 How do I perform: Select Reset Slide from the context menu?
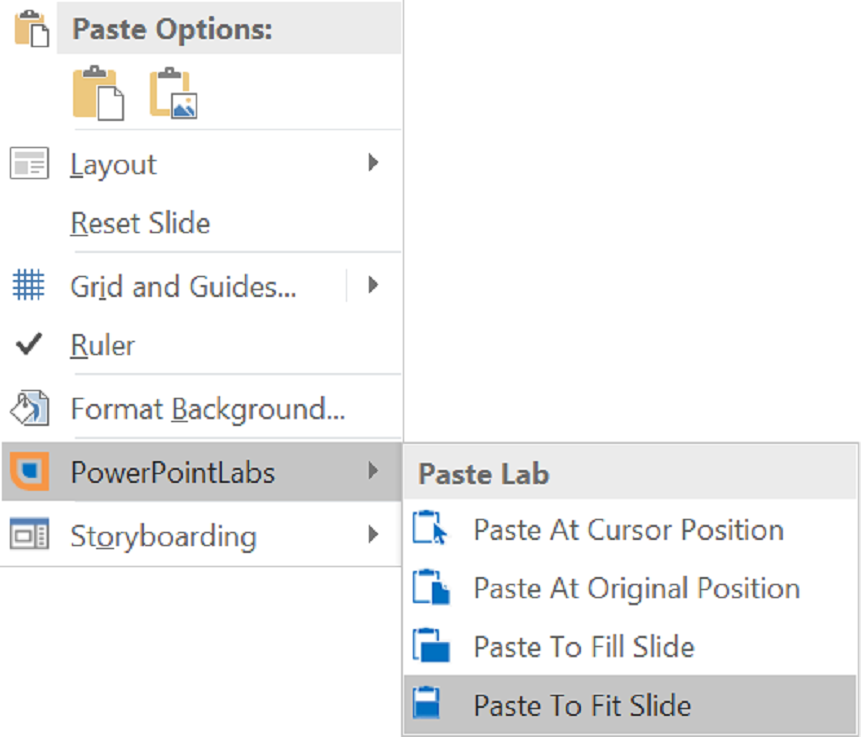tap(140, 223)
